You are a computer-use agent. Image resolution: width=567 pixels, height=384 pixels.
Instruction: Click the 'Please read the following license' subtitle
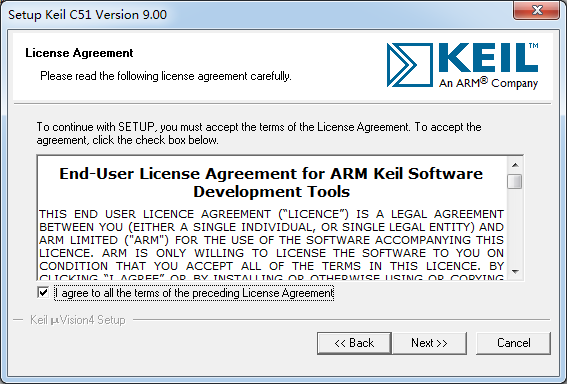166,76
